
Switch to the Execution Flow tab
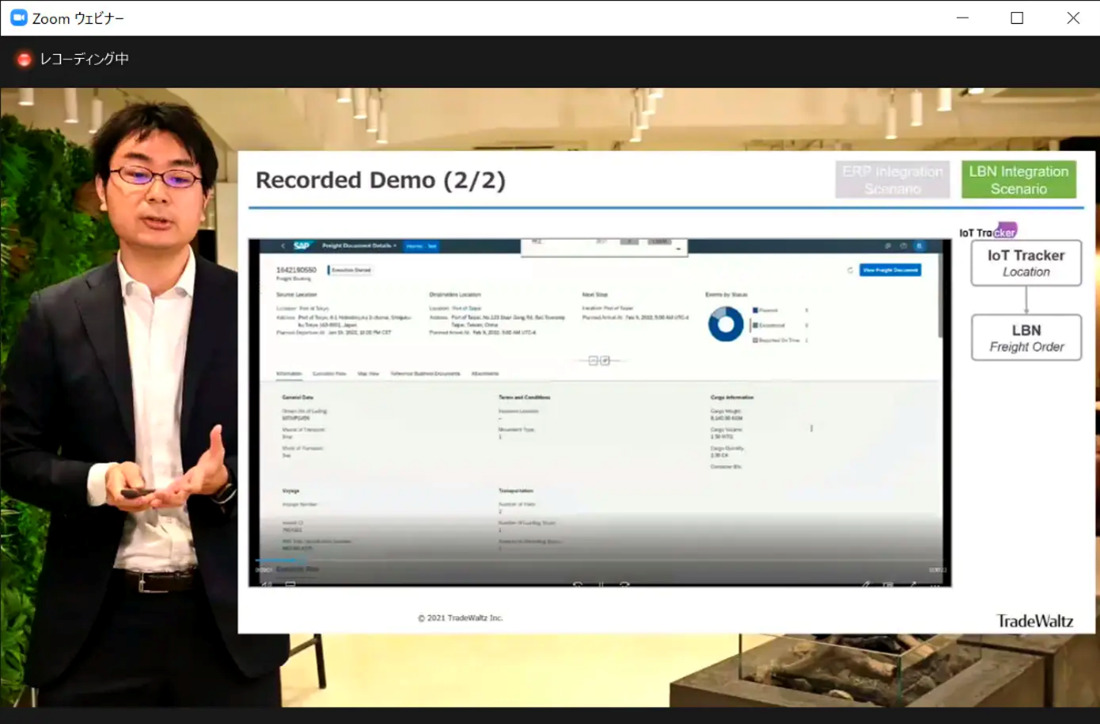pyautogui.click(x=329, y=374)
